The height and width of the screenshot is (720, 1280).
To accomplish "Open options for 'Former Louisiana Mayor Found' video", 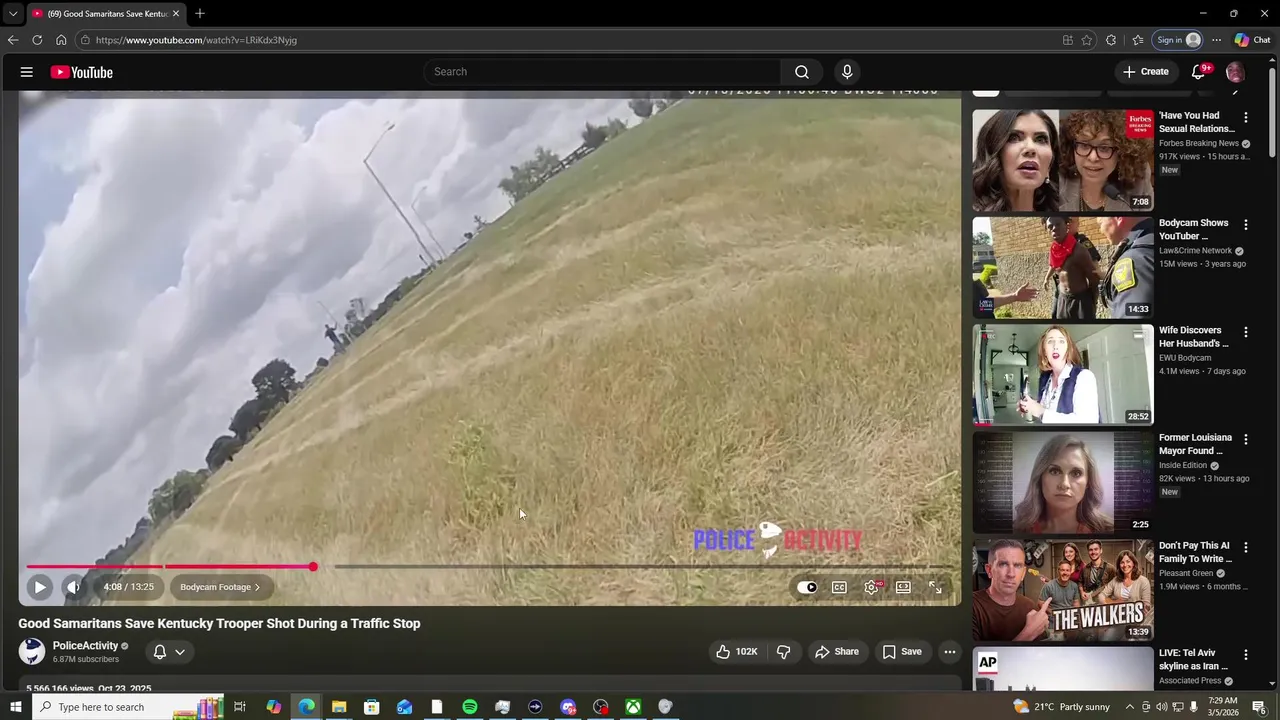I will [1245, 439].
